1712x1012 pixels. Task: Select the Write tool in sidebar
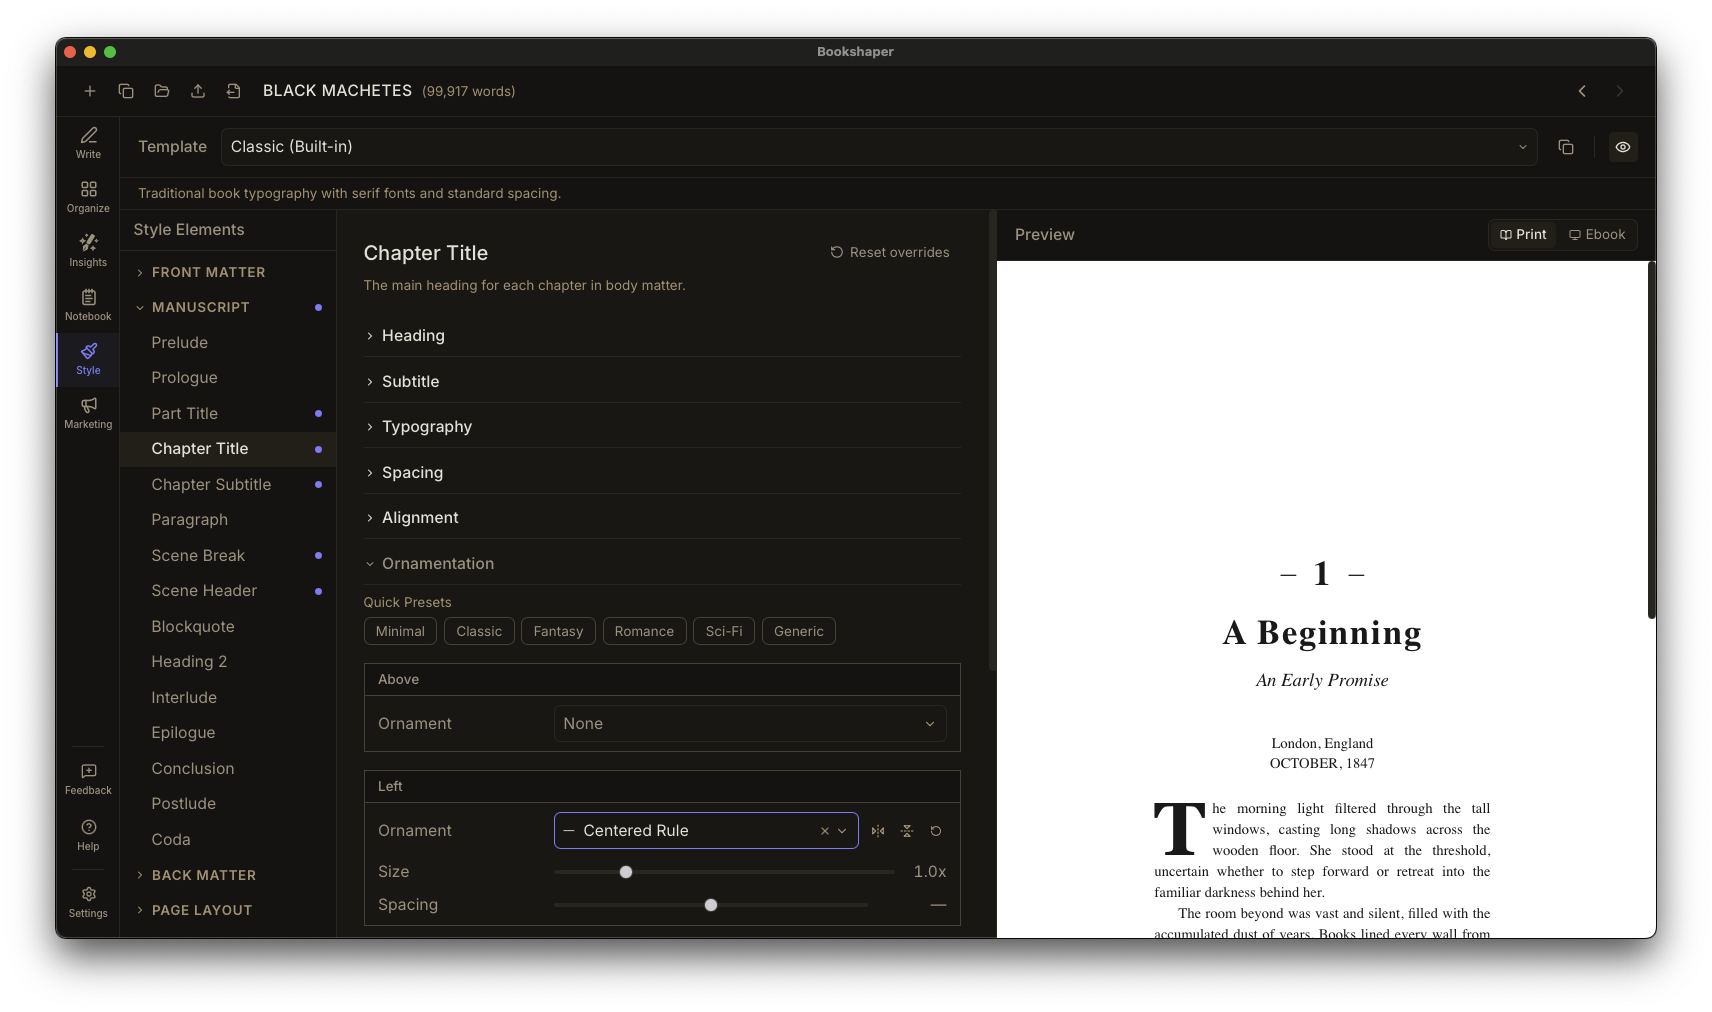coord(88,143)
